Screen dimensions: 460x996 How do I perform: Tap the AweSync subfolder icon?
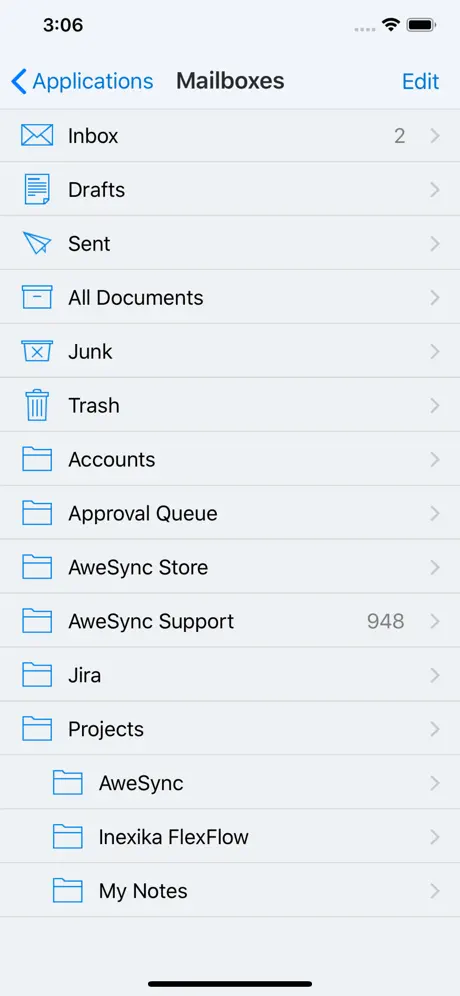pyautogui.click(x=67, y=783)
